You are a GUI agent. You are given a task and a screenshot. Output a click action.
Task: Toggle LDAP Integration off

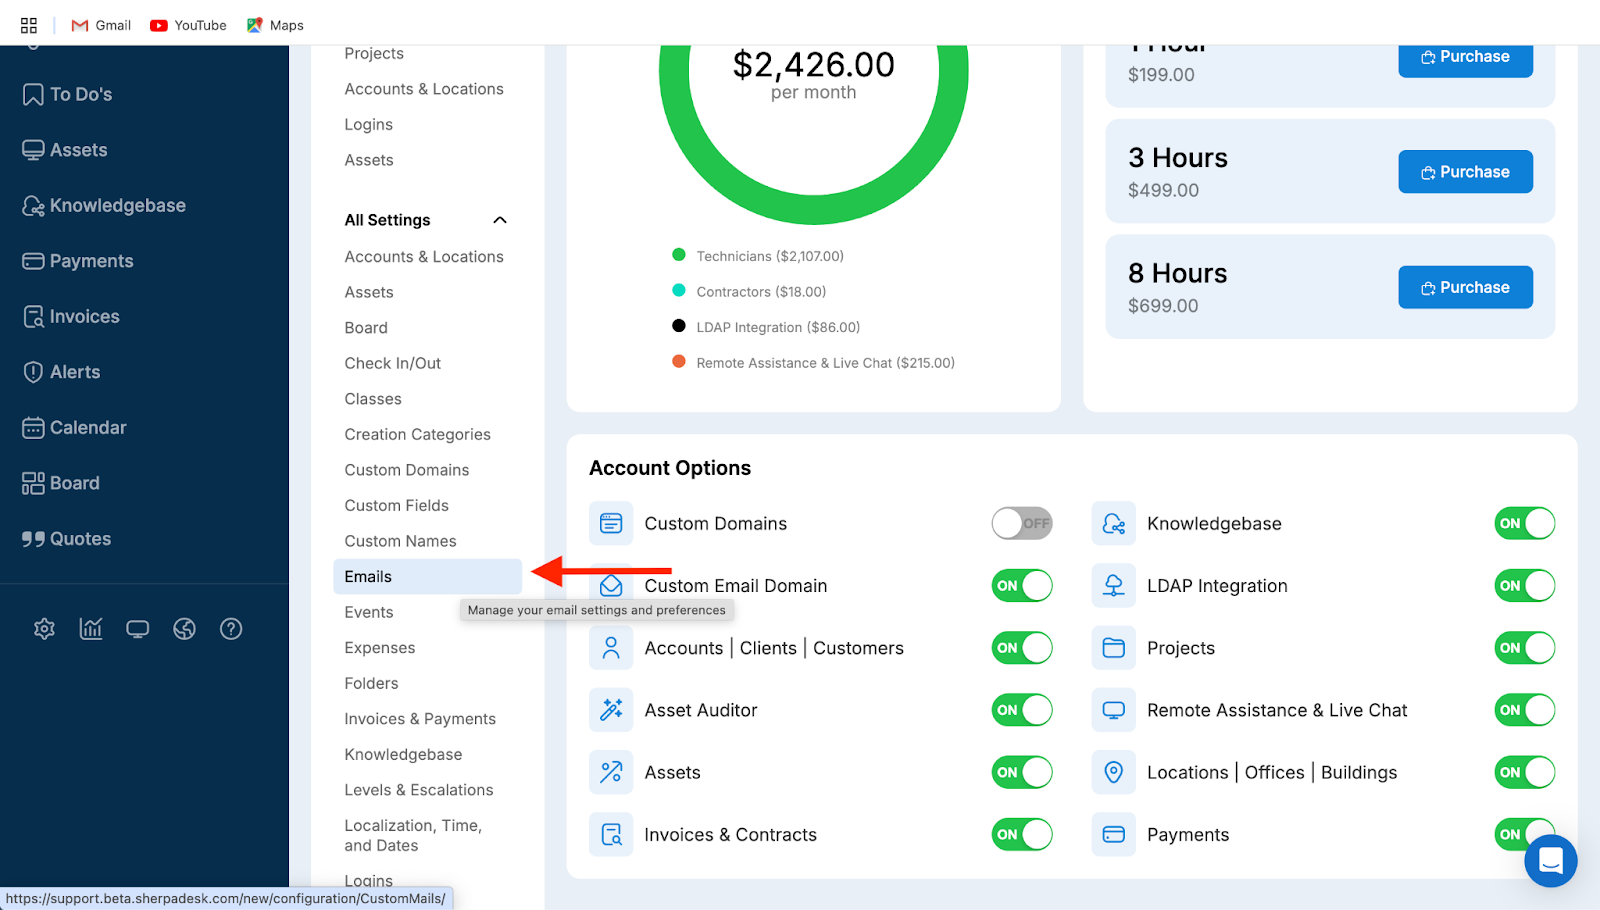(x=1524, y=586)
